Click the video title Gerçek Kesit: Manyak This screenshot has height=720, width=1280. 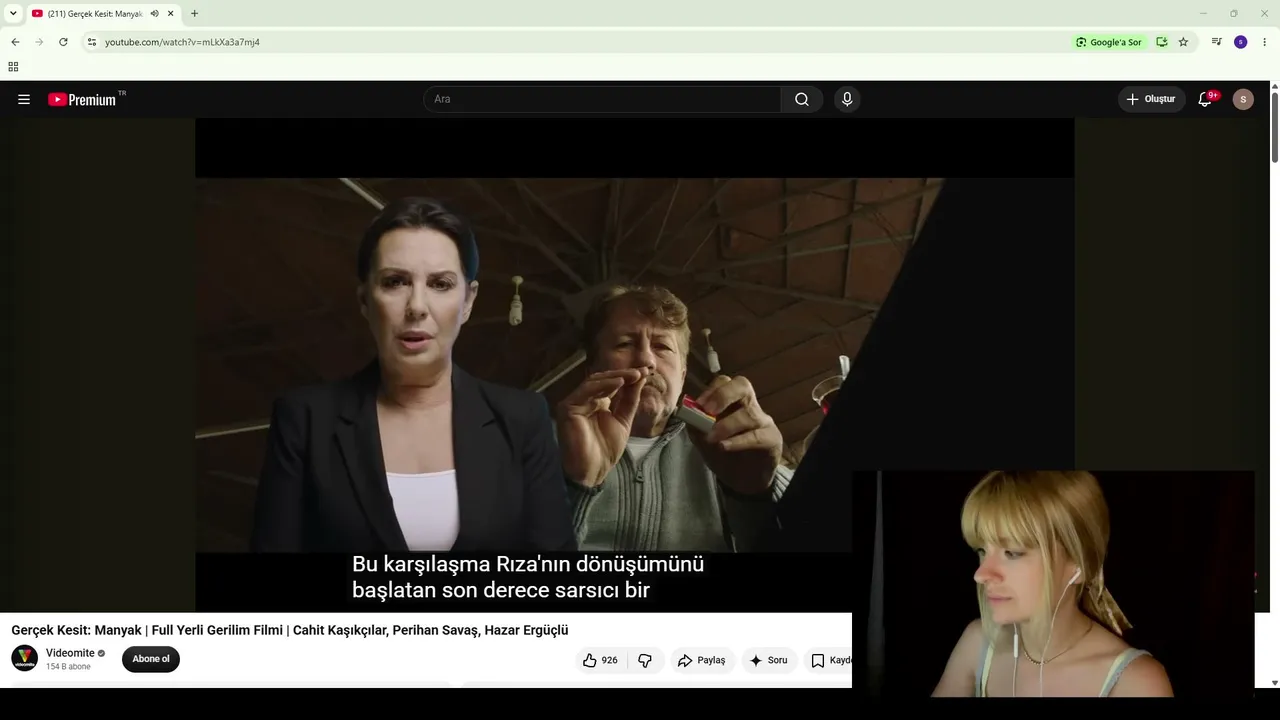pos(290,630)
